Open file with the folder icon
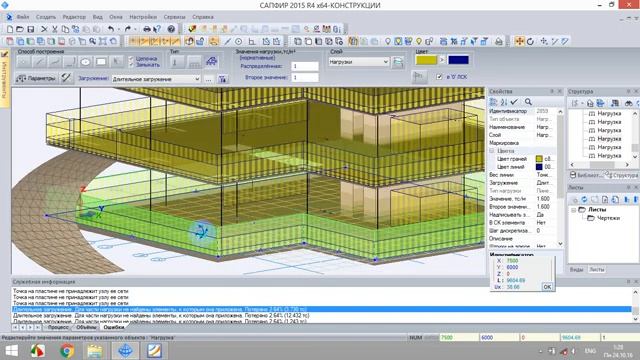640x360 pixels. point(20,29)
